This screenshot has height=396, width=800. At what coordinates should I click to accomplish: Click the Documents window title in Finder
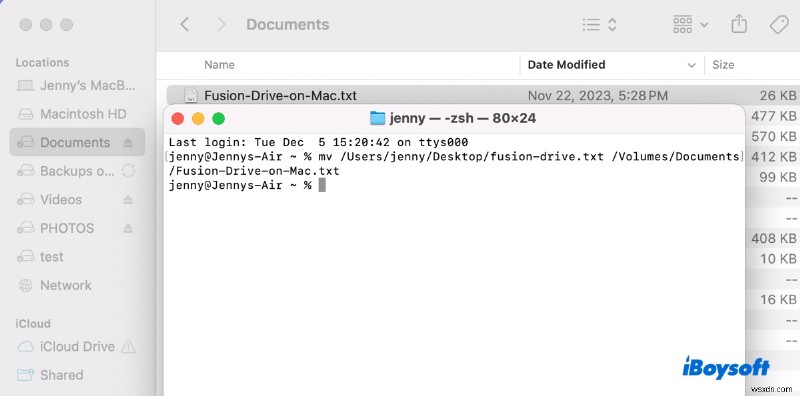click(288, 24)
